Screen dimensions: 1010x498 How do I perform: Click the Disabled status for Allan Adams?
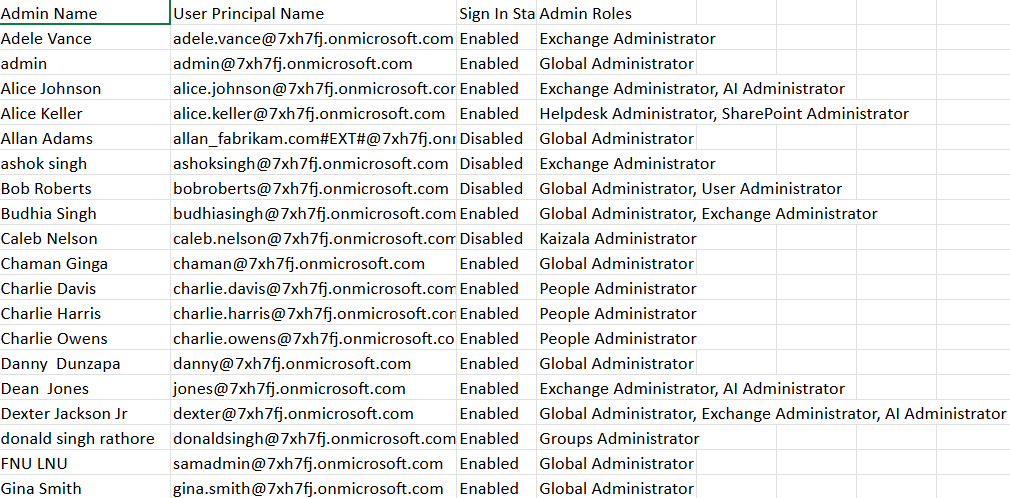coord(491,139)
